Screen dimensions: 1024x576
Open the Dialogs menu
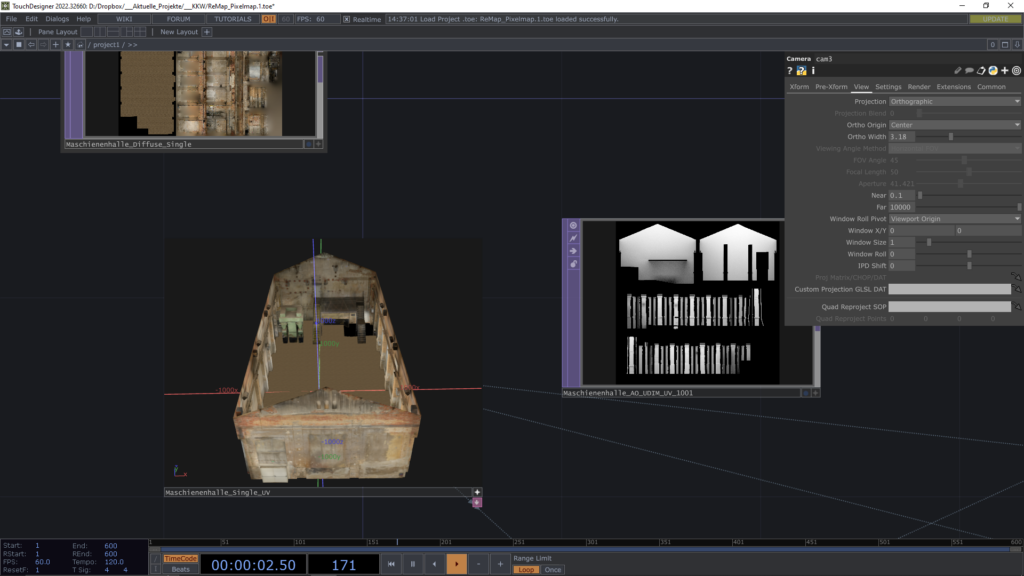pos(57,19)
